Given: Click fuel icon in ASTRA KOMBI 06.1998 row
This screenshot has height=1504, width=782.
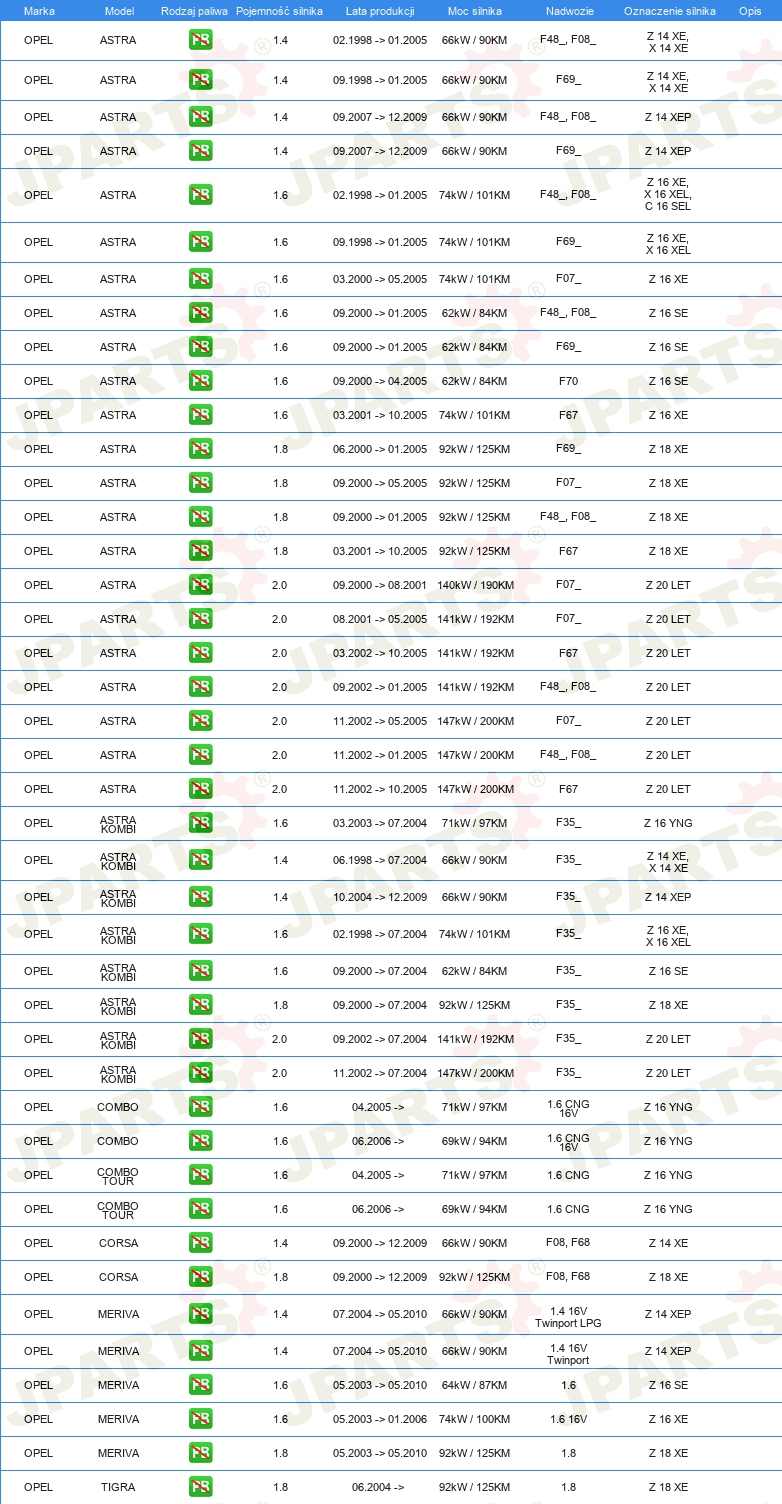Looking at the screenshot, I should pos(200,860).
